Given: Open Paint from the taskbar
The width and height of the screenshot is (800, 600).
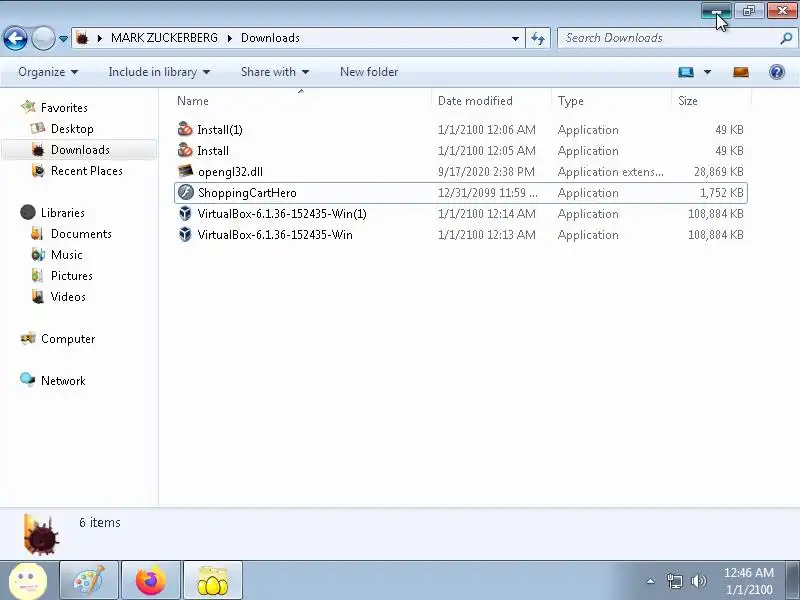Looking at the screenshot, I should (89, 581).
